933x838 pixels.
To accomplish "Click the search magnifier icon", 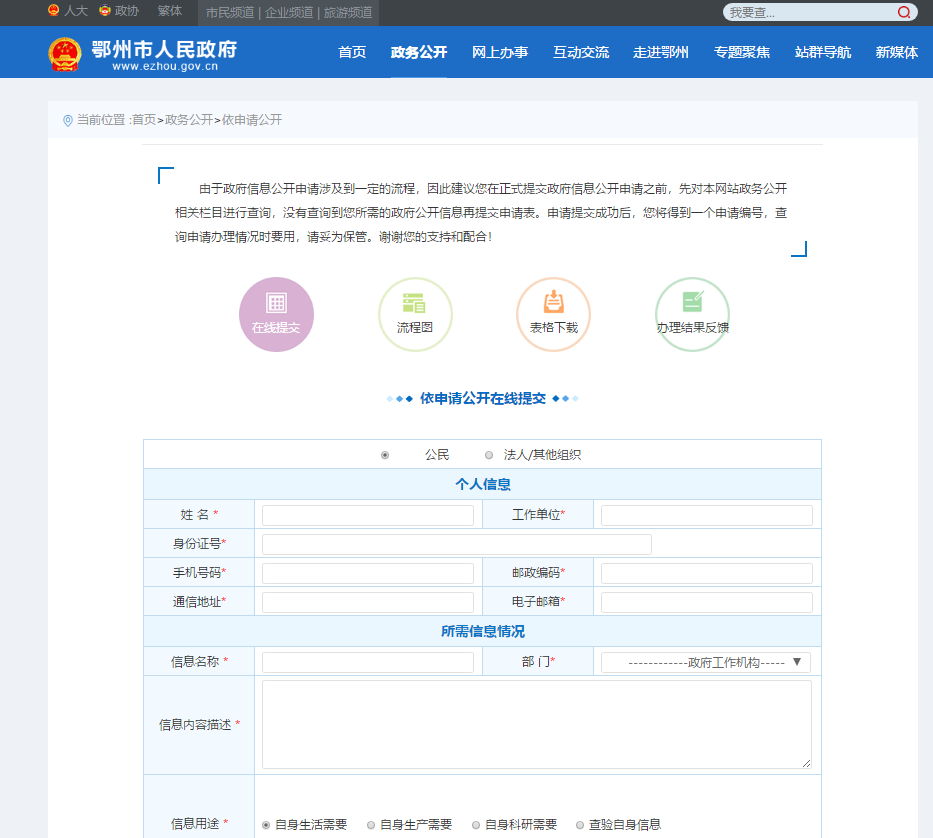I will [904, 12].
